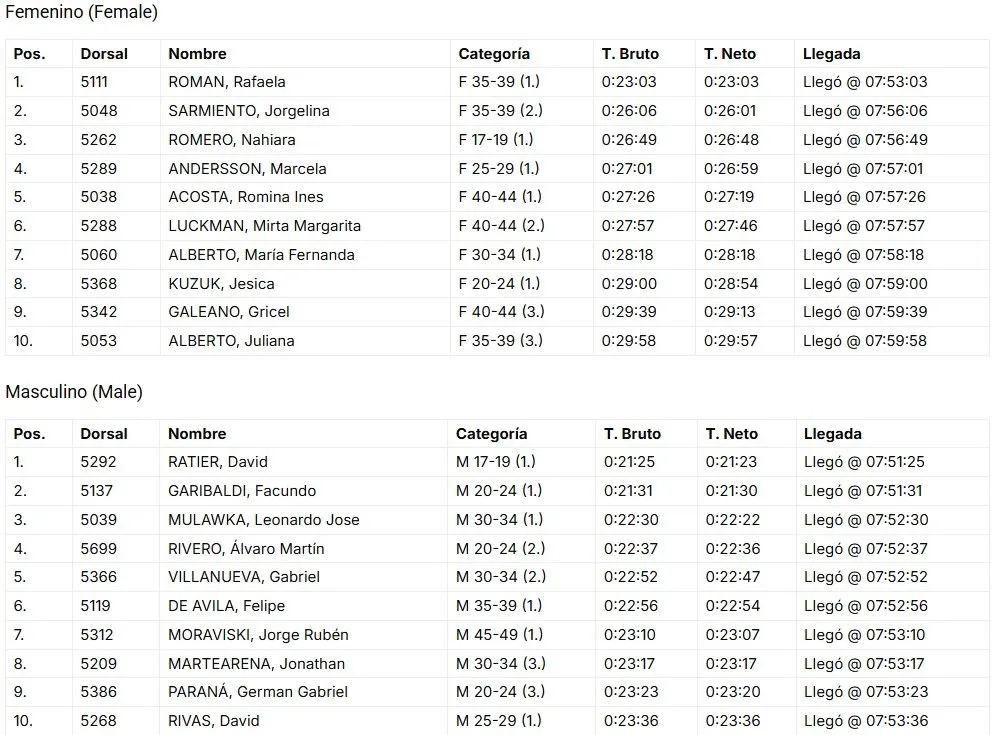Click KUZUK, Jesica name
The width and height of the screenshot is (992, 735).
pos(221,284)
